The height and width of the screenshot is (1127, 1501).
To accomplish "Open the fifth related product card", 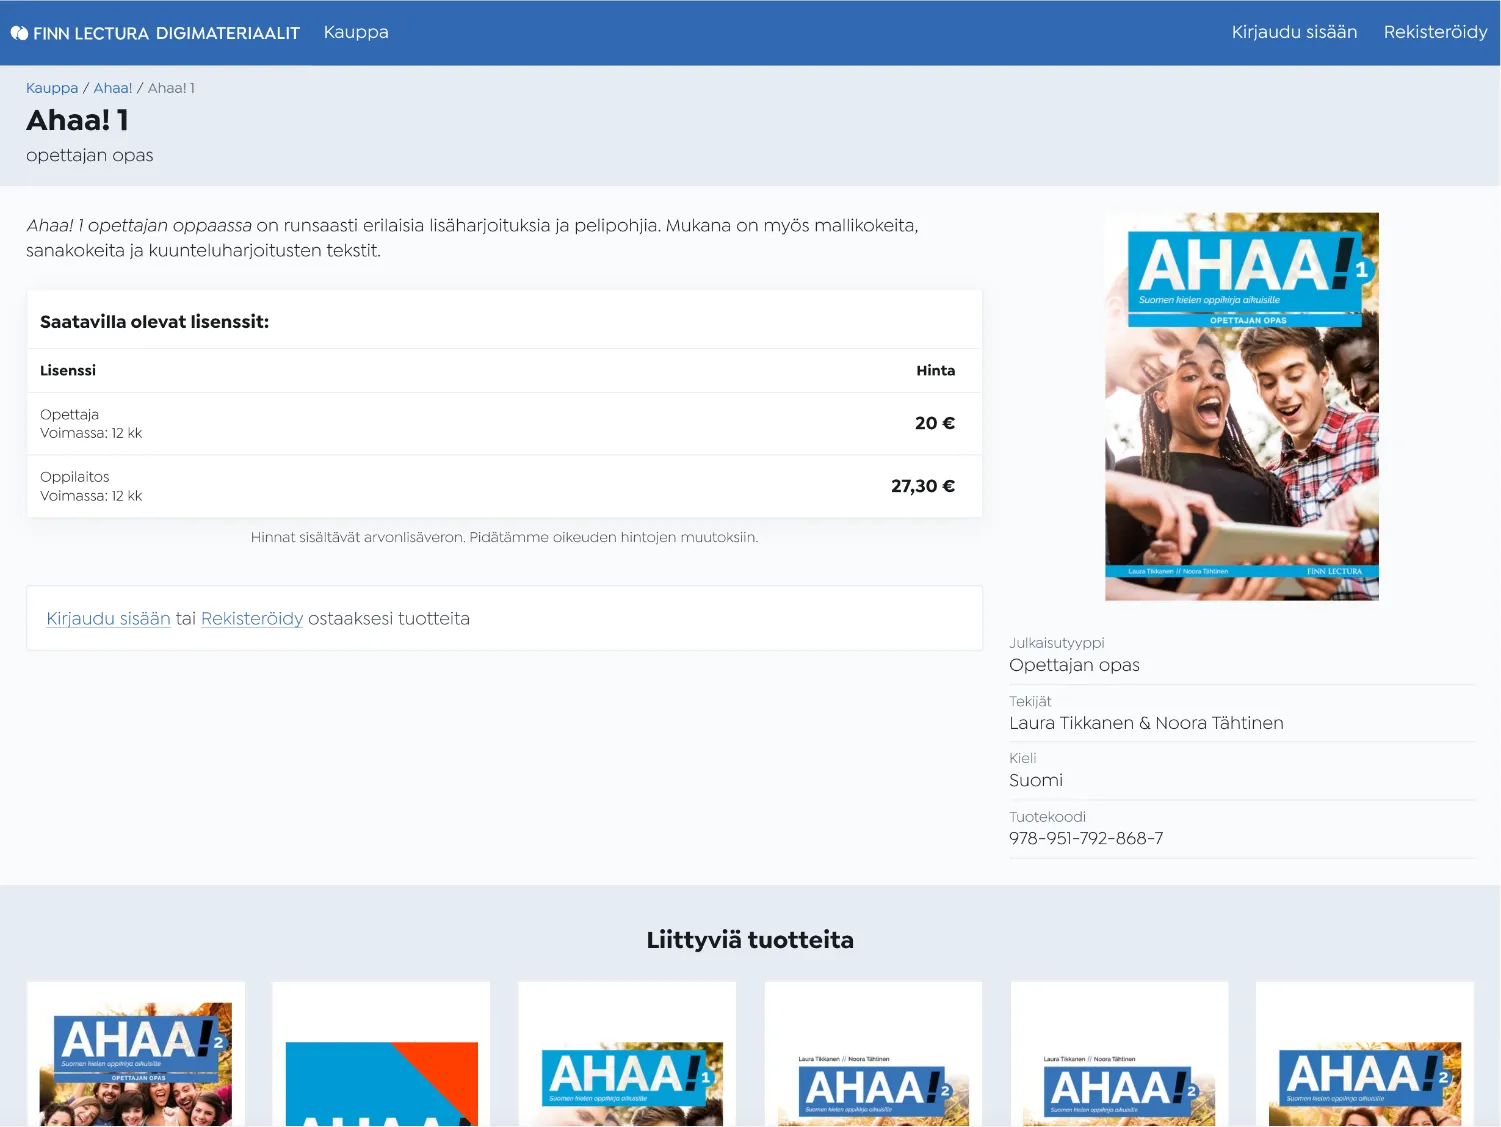I will [x=1119, y=1055].
